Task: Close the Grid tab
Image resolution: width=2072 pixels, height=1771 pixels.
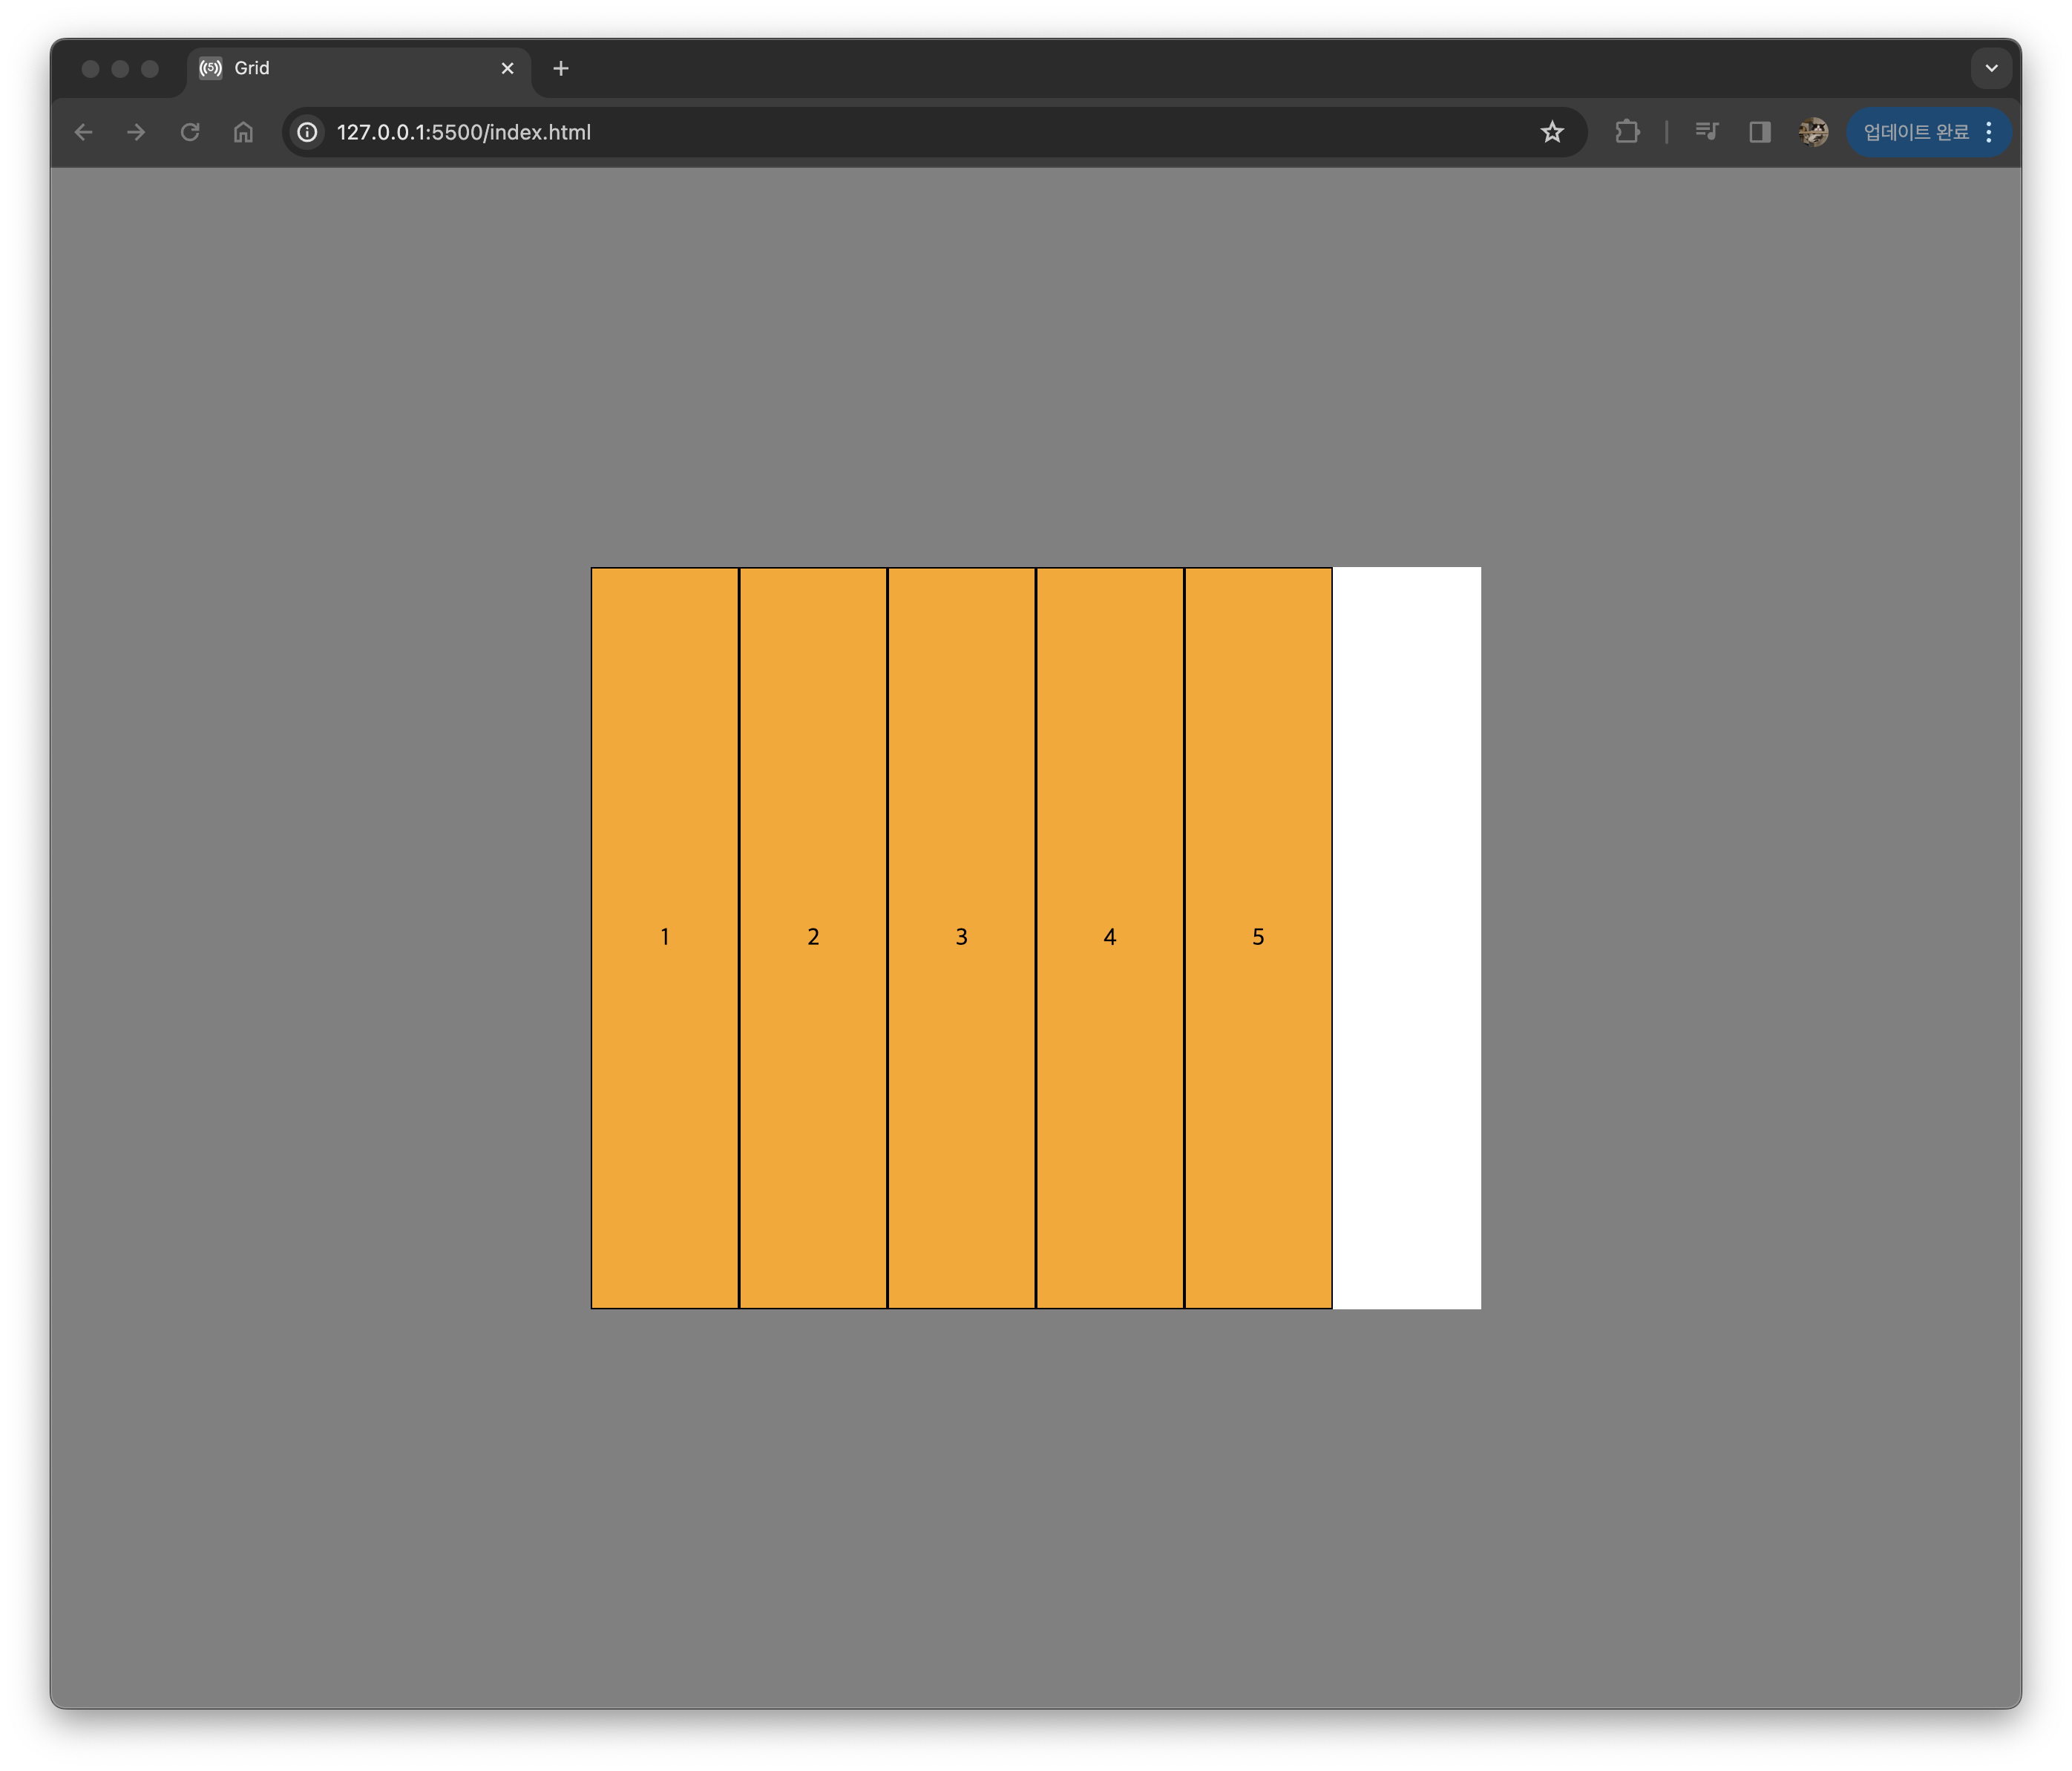Action: click(x=507, y=68)
